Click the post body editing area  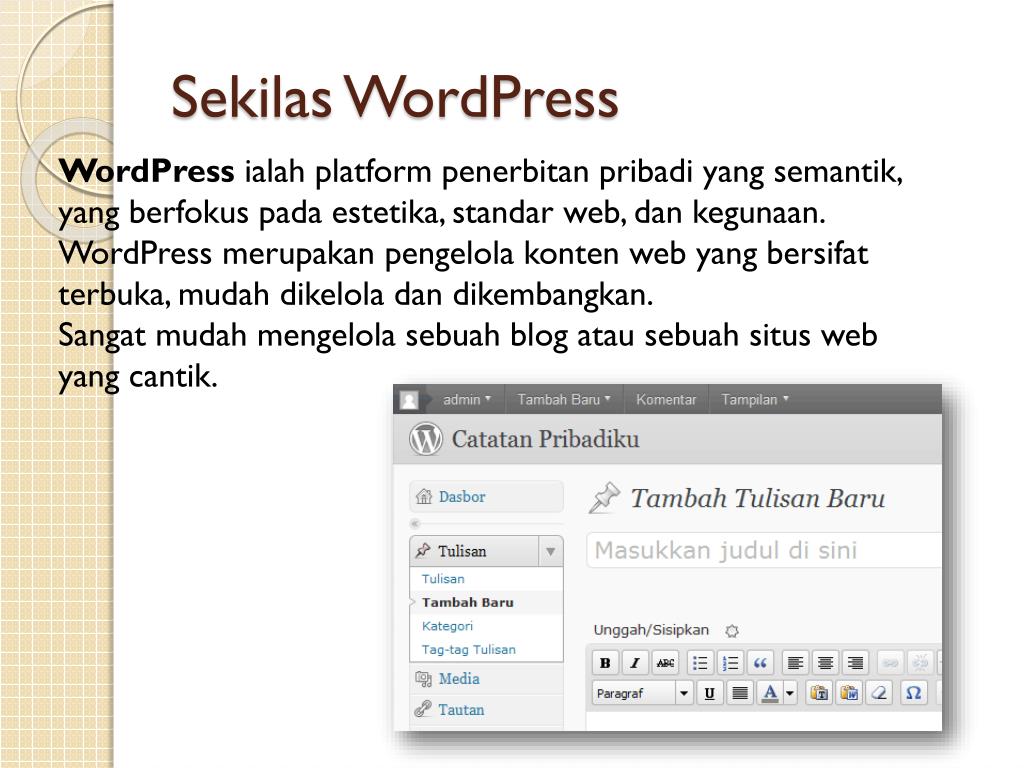tap(764, 721)
